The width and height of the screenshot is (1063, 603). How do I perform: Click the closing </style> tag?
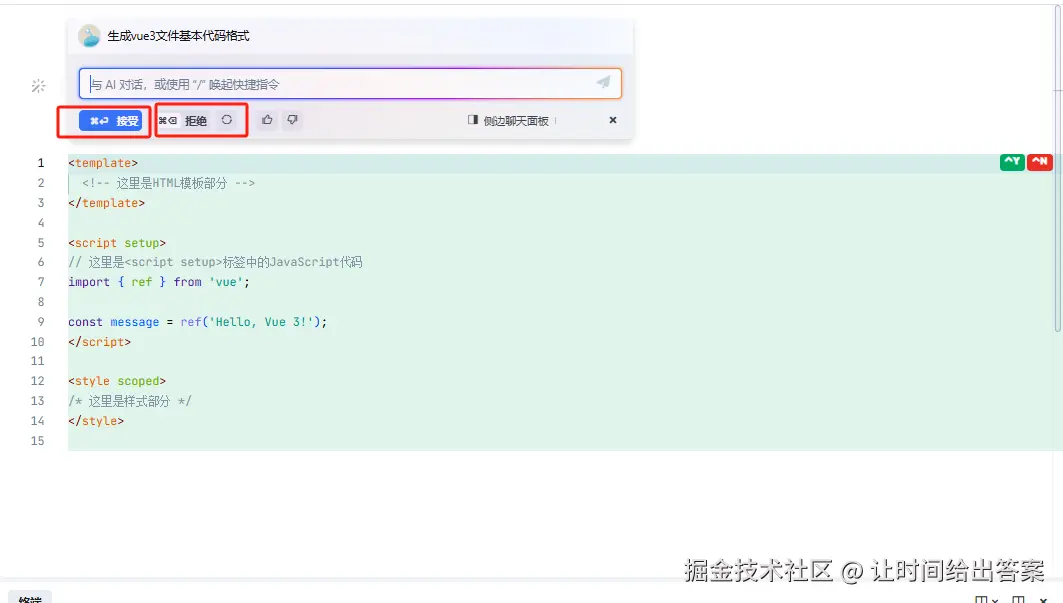pyautogui.click(x=96, y=421)
